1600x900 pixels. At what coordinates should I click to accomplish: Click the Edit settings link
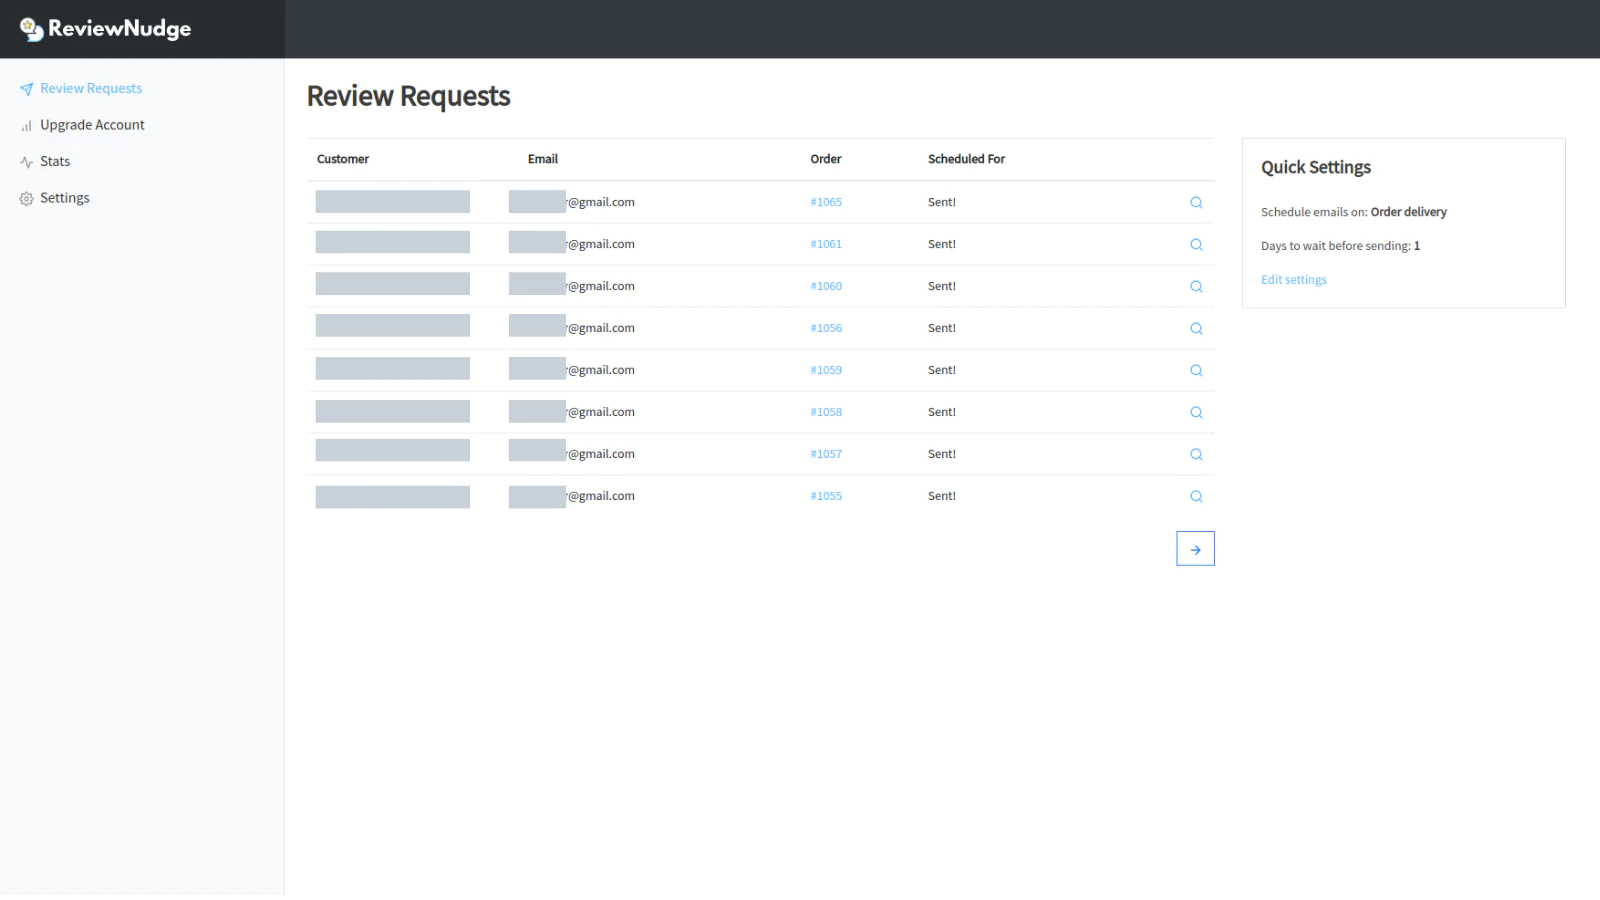coord(1293,280)
